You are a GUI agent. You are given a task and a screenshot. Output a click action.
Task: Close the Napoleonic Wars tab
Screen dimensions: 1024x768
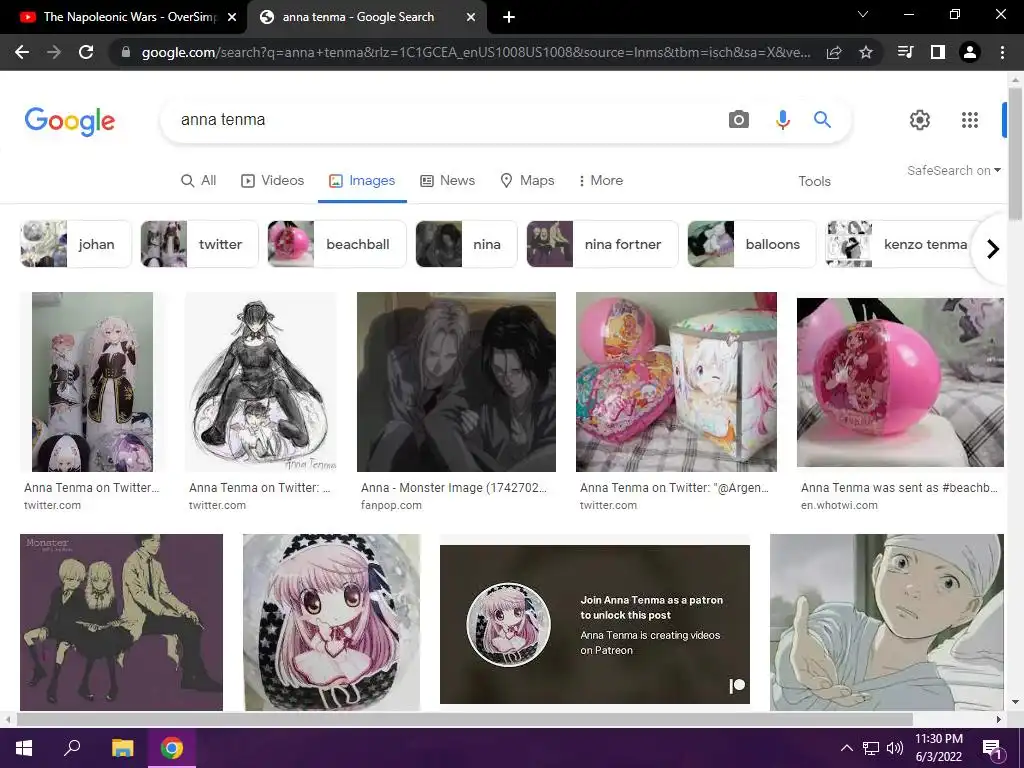click(232, 18)
